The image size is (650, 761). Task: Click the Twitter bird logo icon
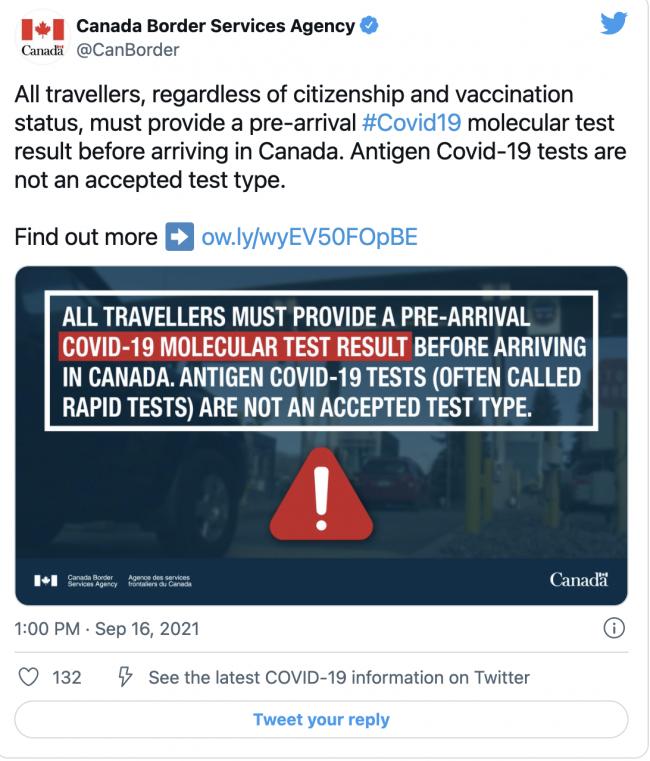pyautogui.click(x=613, y=24)
